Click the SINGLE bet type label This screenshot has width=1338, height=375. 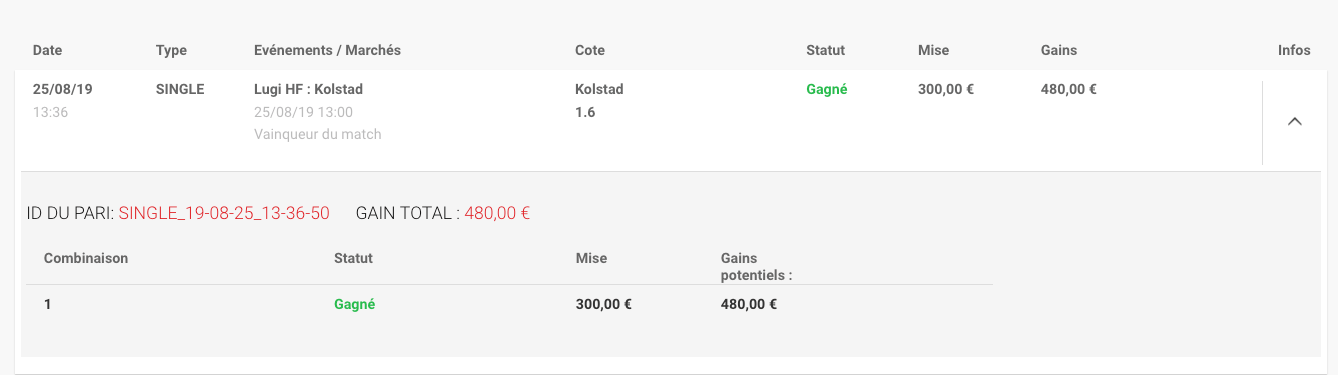(x=180, y=89)
